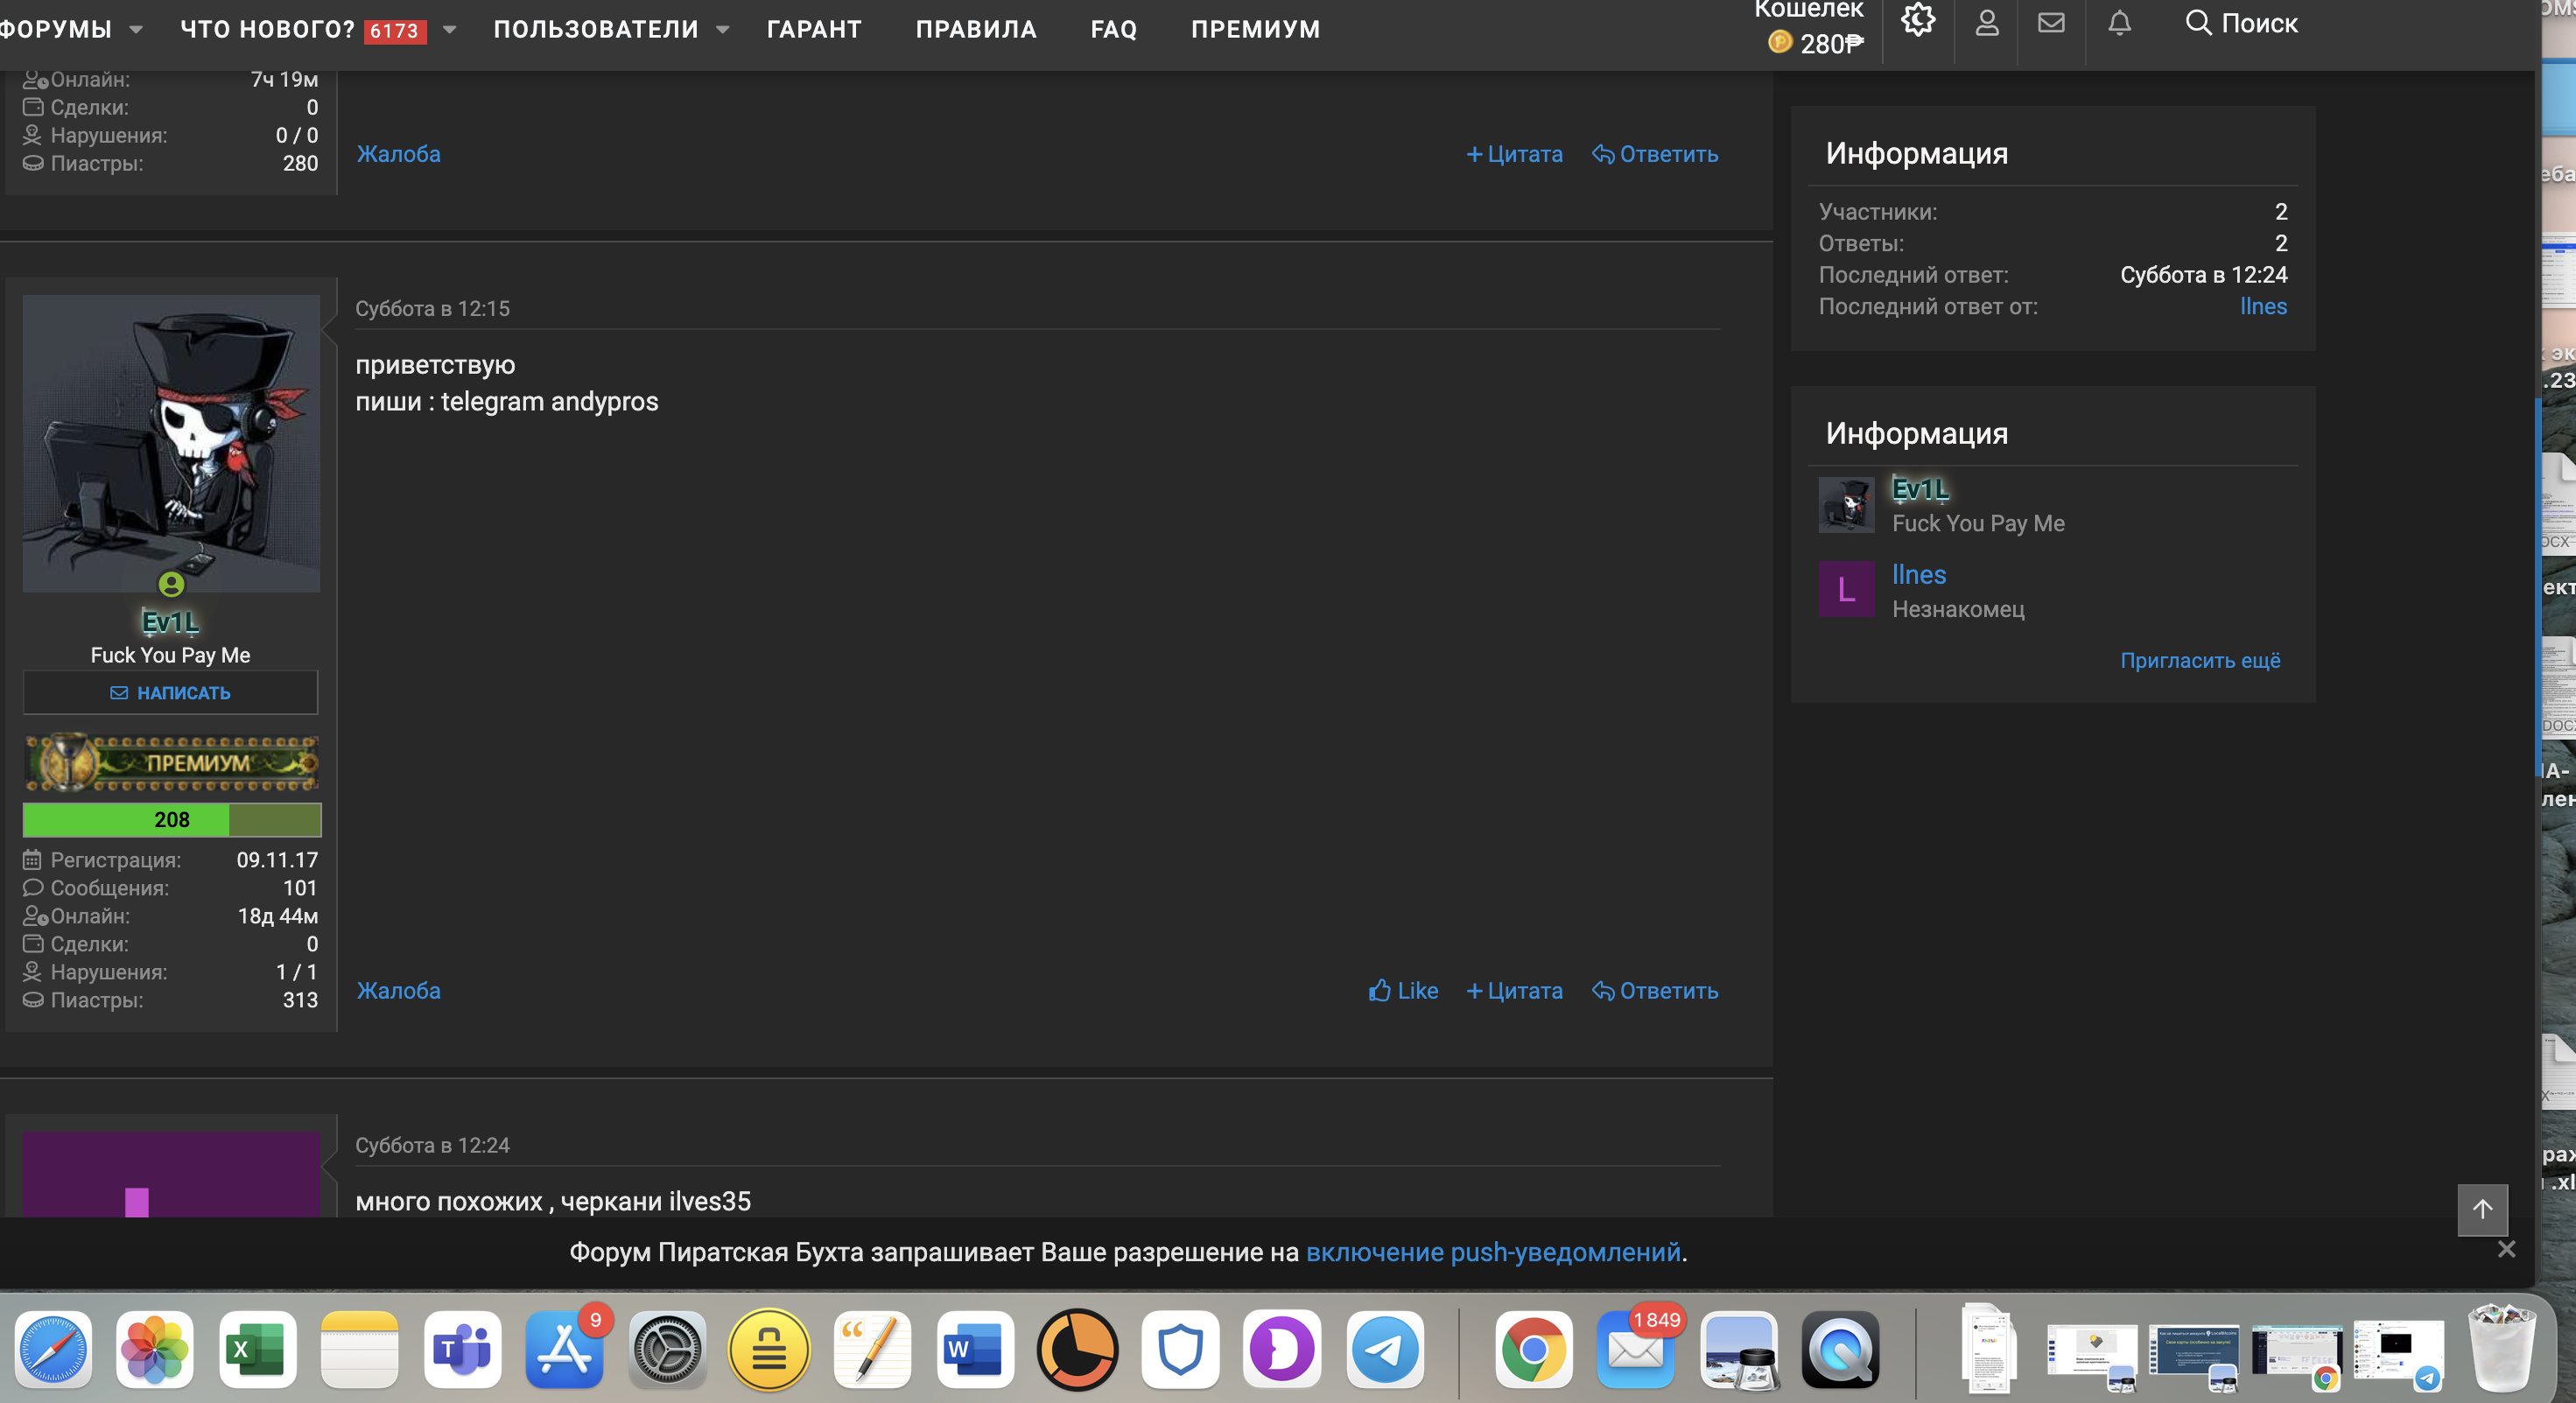
Task: Click the Суббота в 12:15 post timestamp
Action: click(432, 308)
